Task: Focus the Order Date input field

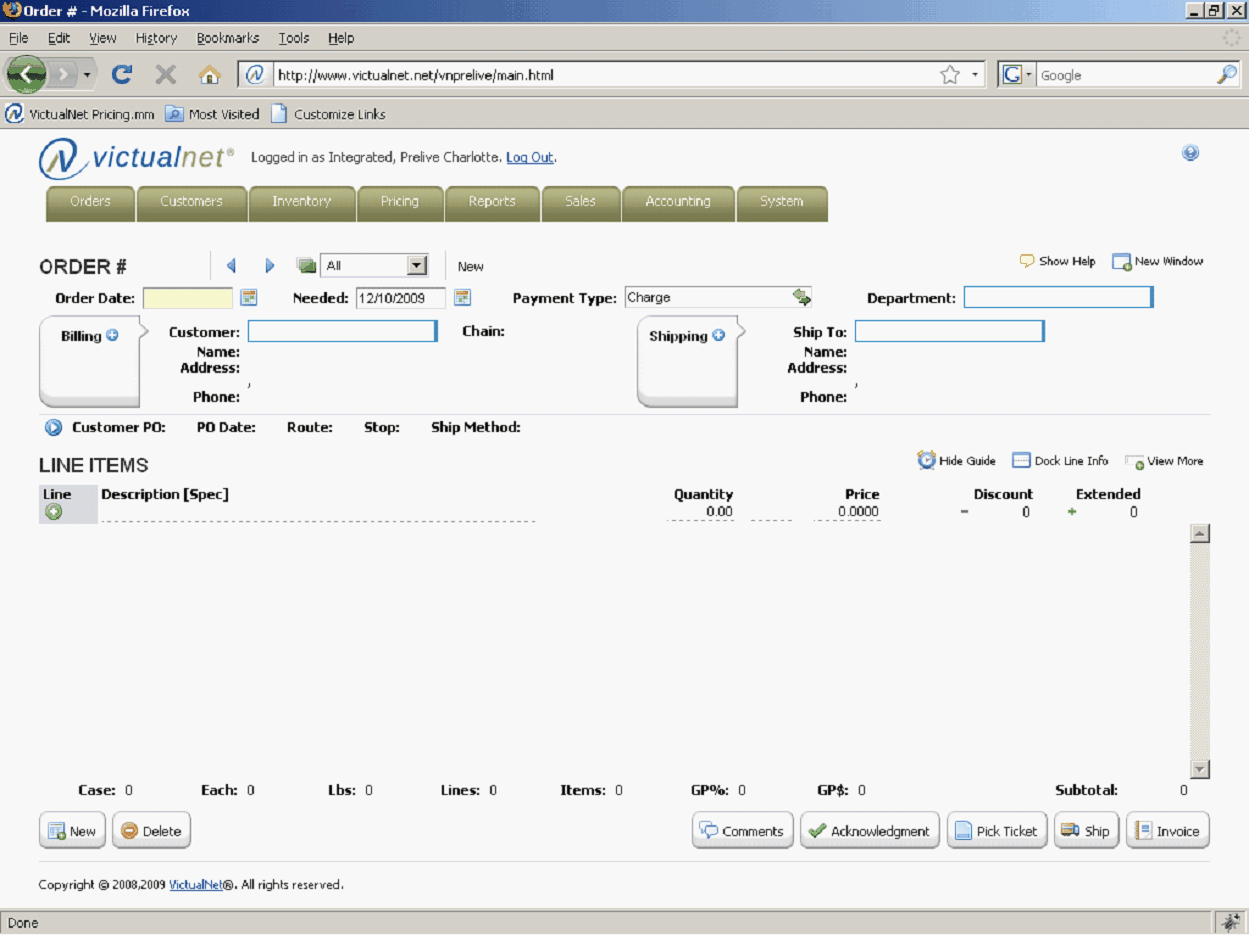Action: (x=188, y=298)
